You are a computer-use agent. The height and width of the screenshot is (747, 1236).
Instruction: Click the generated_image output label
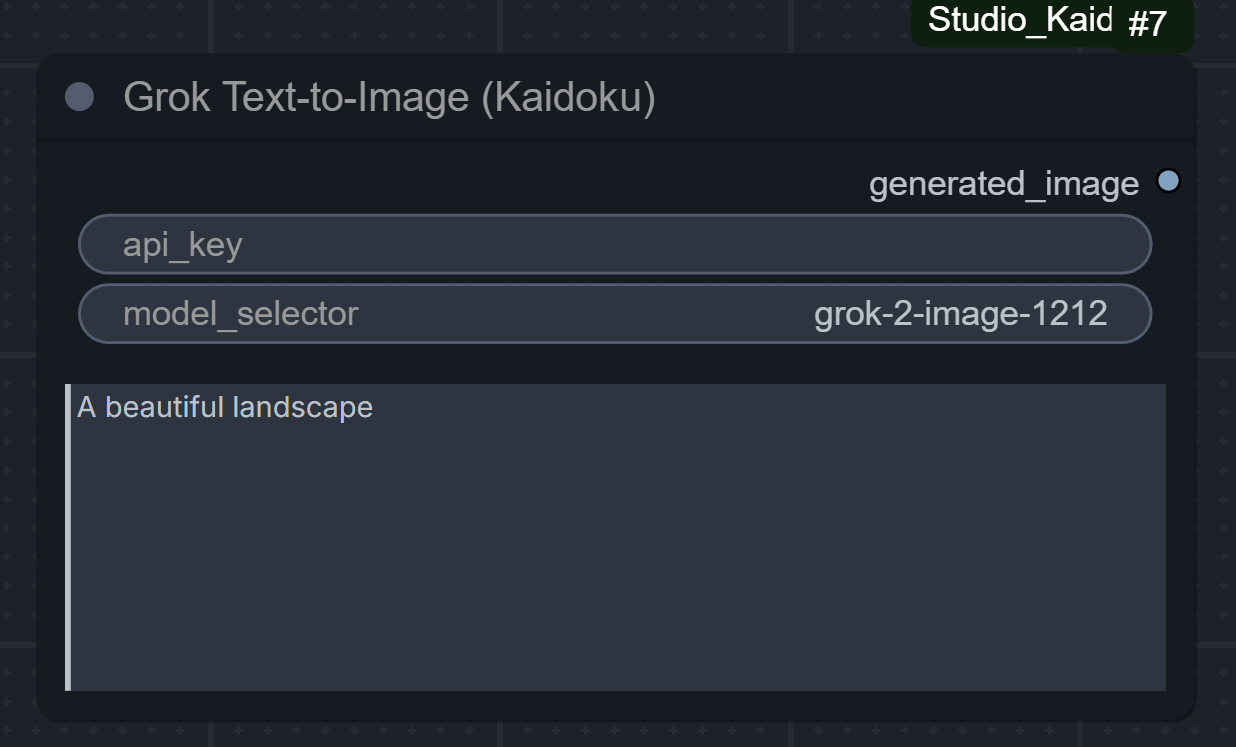[1003, 184]
